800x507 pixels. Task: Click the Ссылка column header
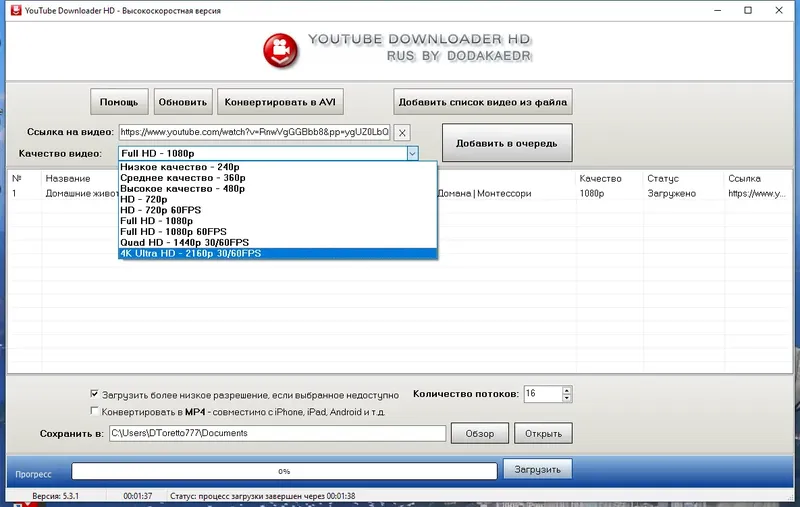[x=744, y=179]
